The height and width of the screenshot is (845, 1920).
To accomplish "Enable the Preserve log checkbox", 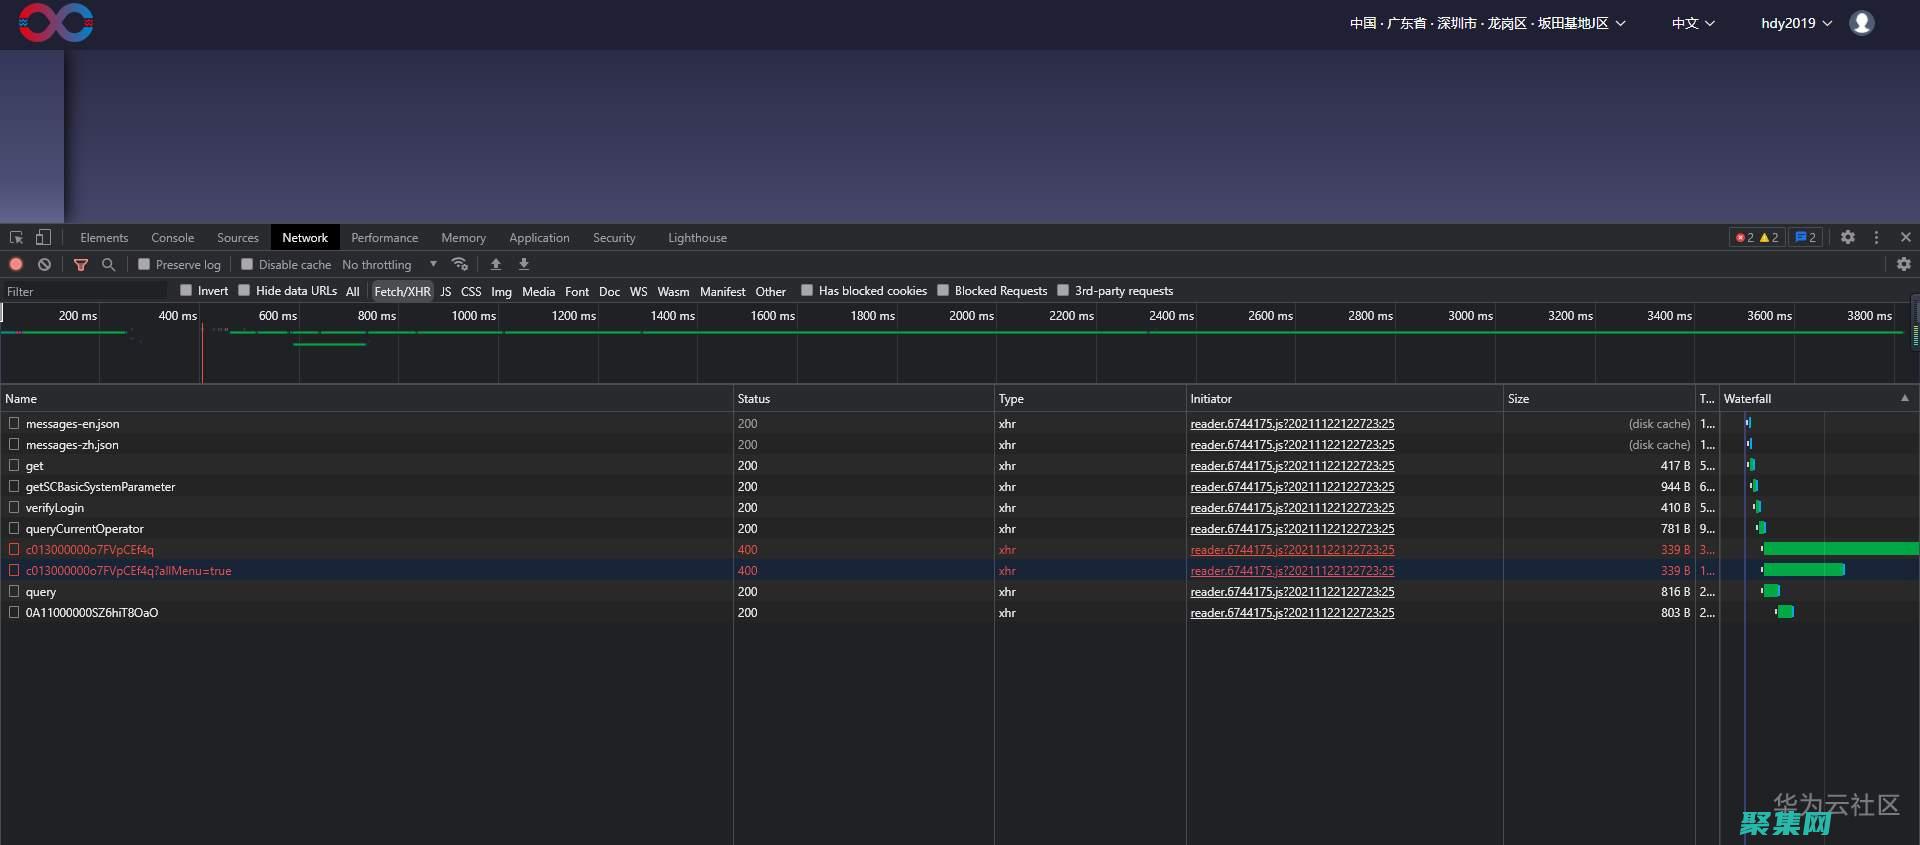I will pos(145,265).
